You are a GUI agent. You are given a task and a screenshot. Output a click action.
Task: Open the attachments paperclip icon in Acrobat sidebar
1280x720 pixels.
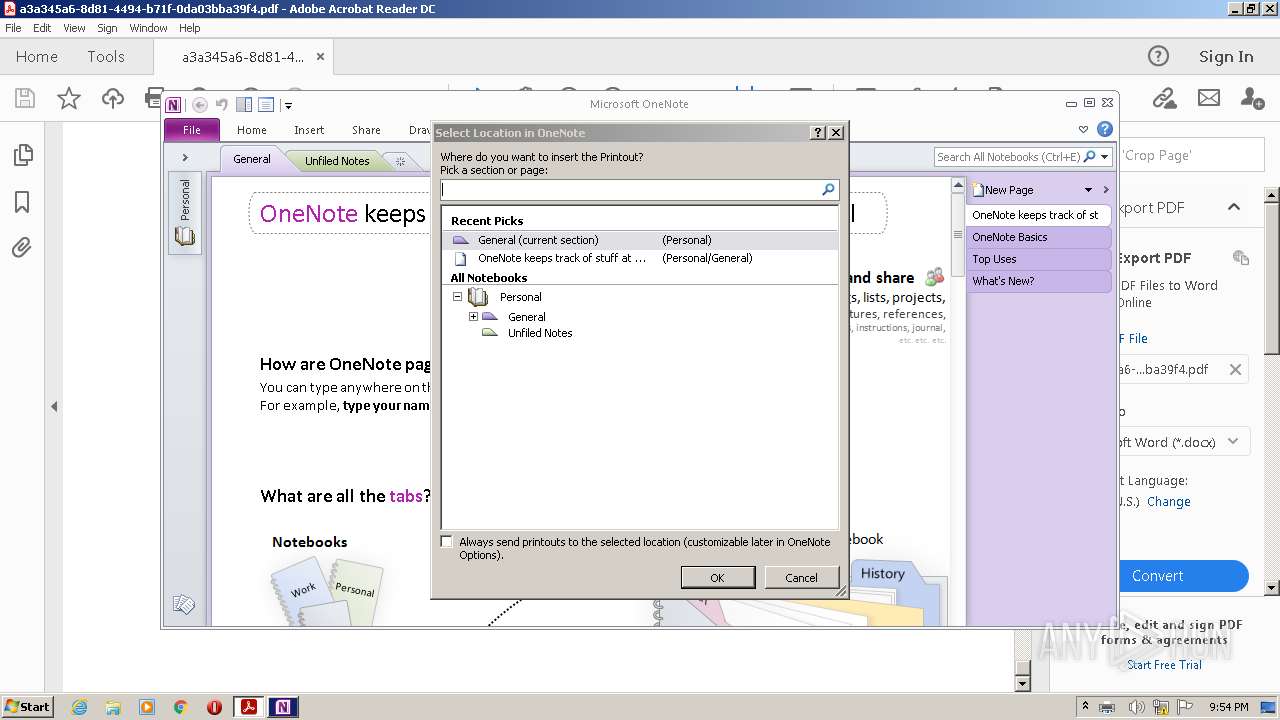click(x=22, y=247)
